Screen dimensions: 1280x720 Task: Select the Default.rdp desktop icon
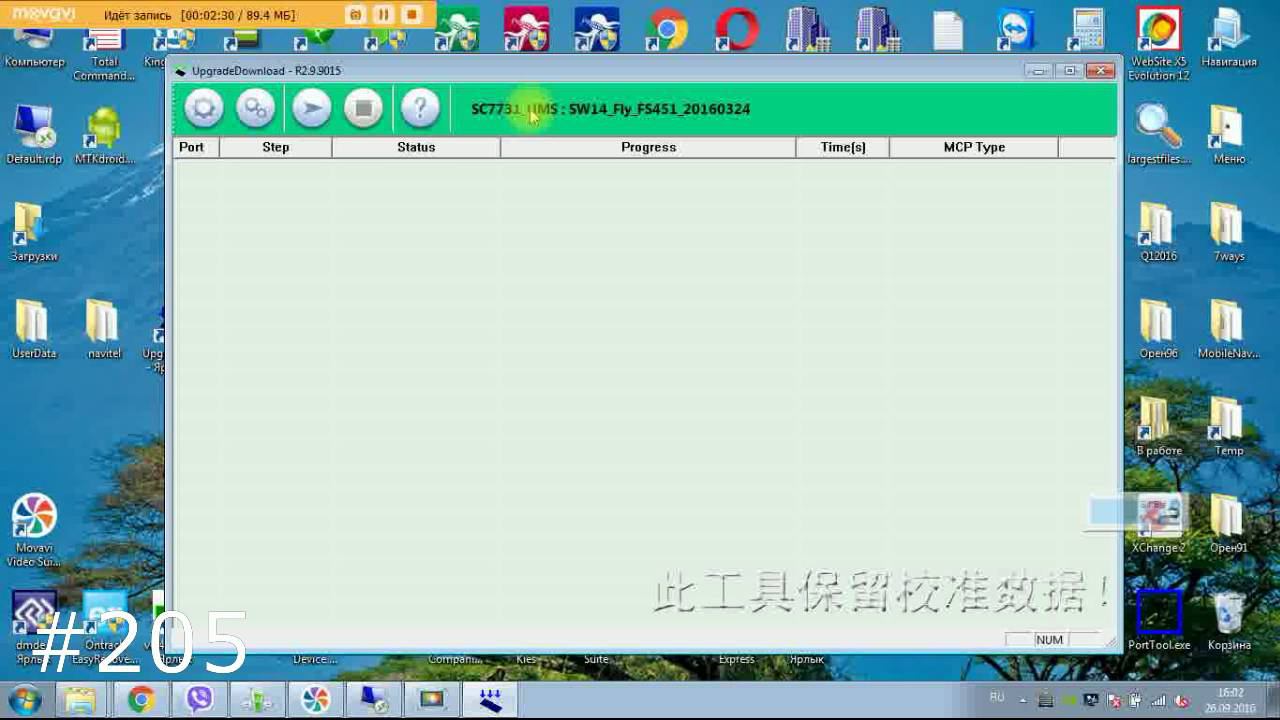point(34,135)
